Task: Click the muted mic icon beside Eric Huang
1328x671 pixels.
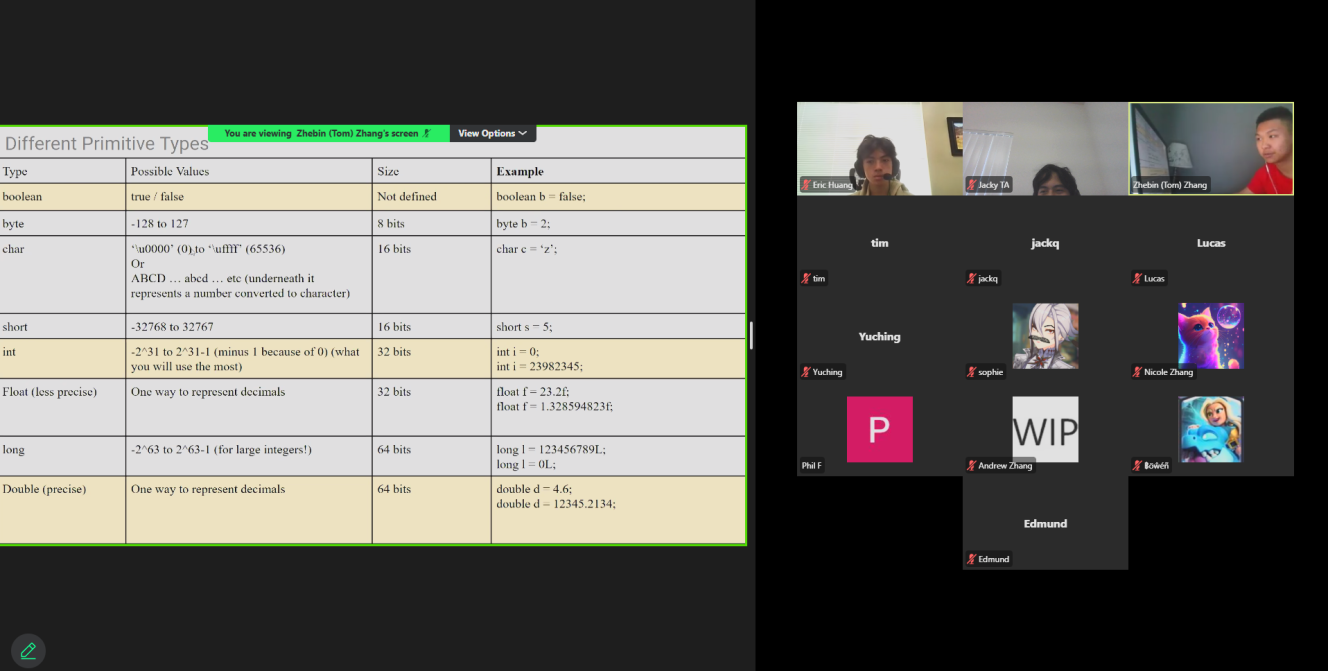Action: pyautogui.click(x=806, y=185)
